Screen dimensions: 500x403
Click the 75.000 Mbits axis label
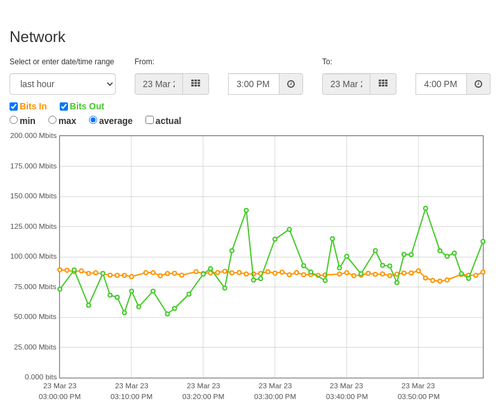point(35,287)
